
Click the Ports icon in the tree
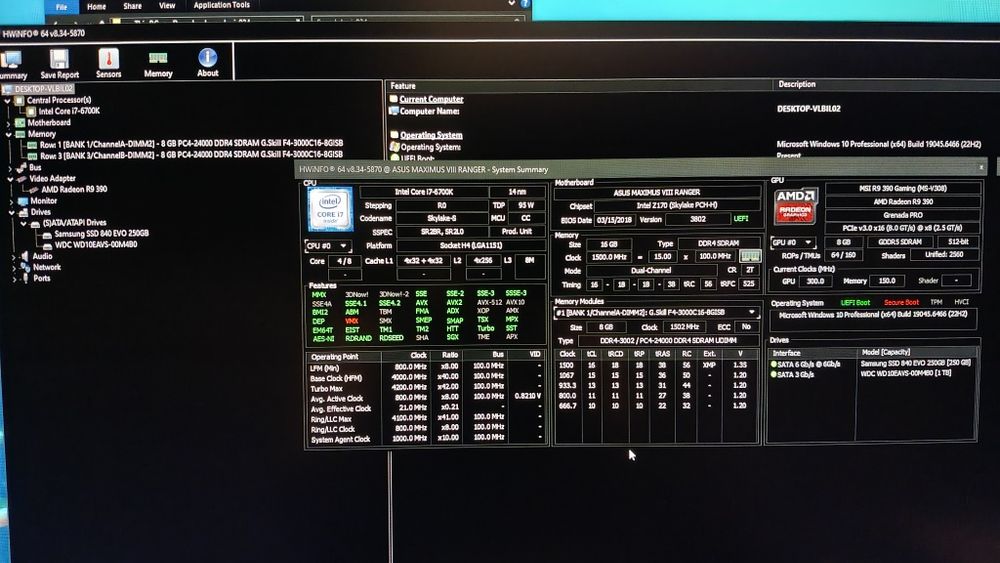click(x=26, y=279)
